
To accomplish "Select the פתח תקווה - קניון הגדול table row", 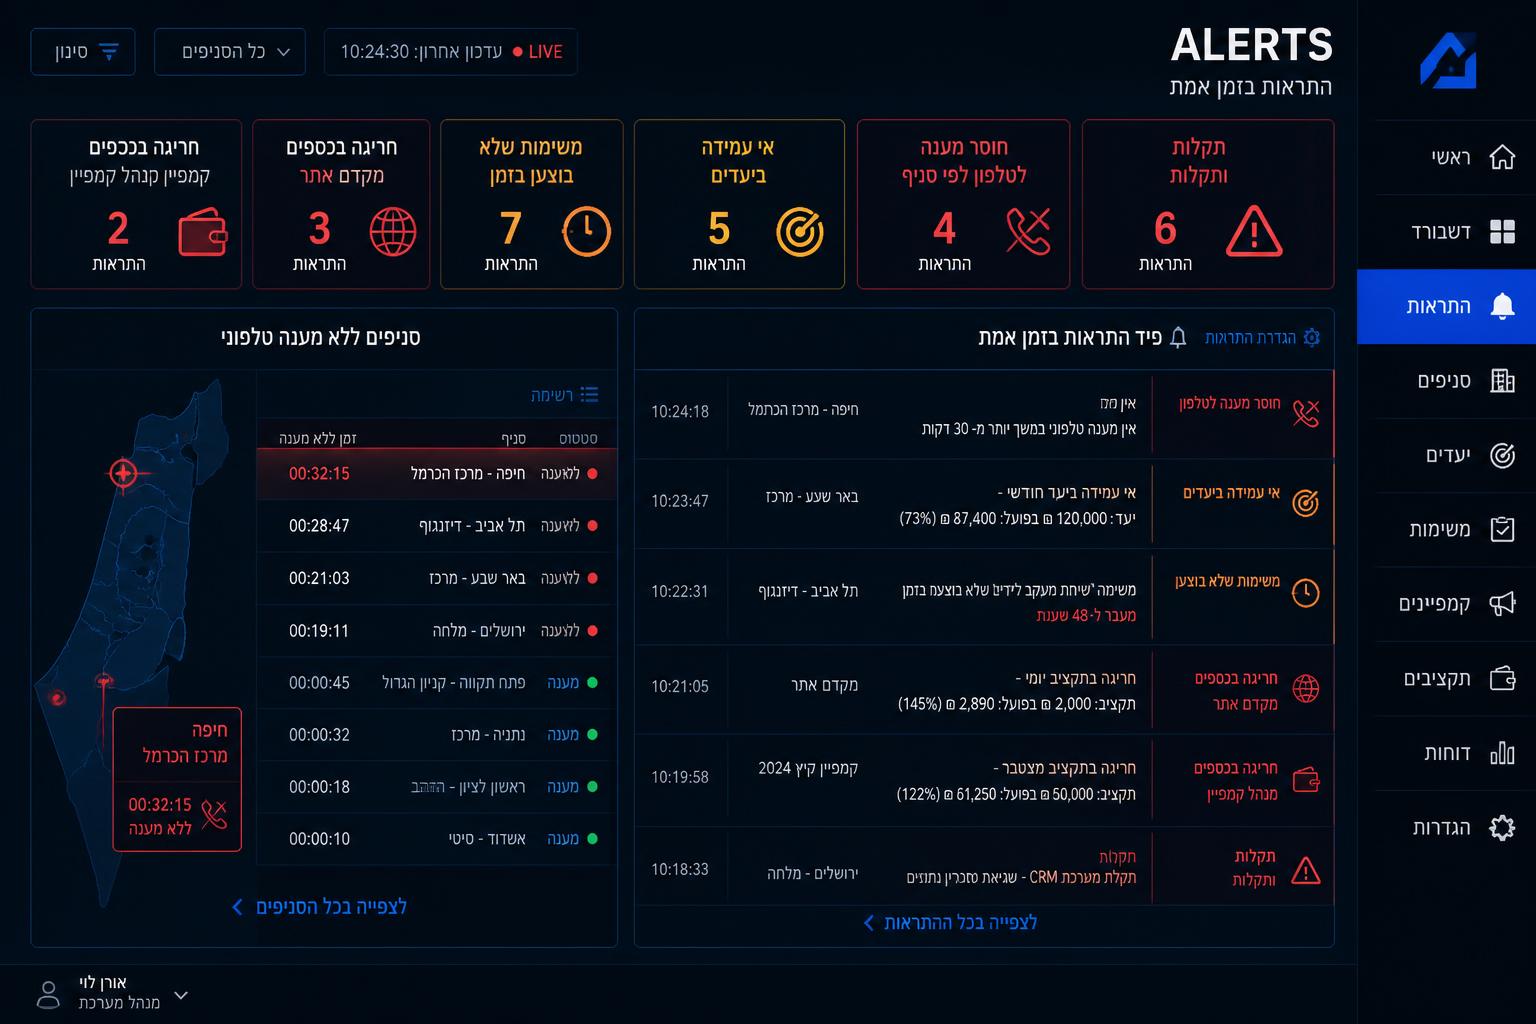I will (x=437, y=683).
